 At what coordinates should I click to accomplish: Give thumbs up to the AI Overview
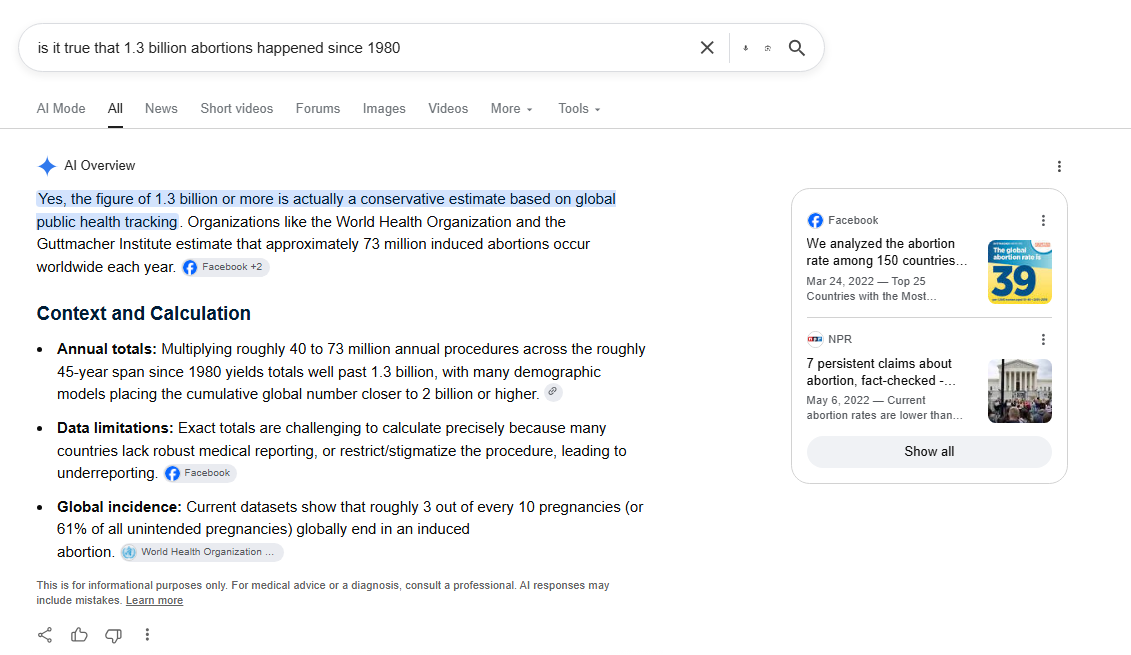79,635
